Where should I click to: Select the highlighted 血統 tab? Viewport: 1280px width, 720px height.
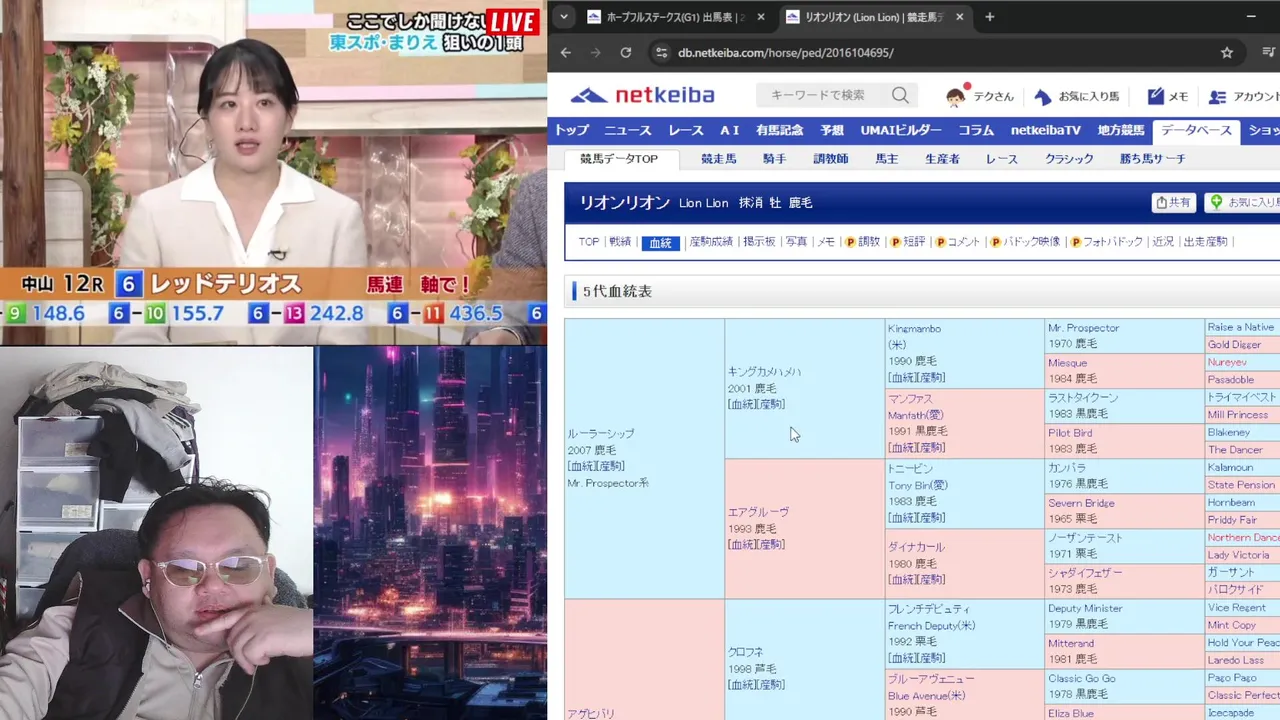pyautogui.click(x=660, y=243)
